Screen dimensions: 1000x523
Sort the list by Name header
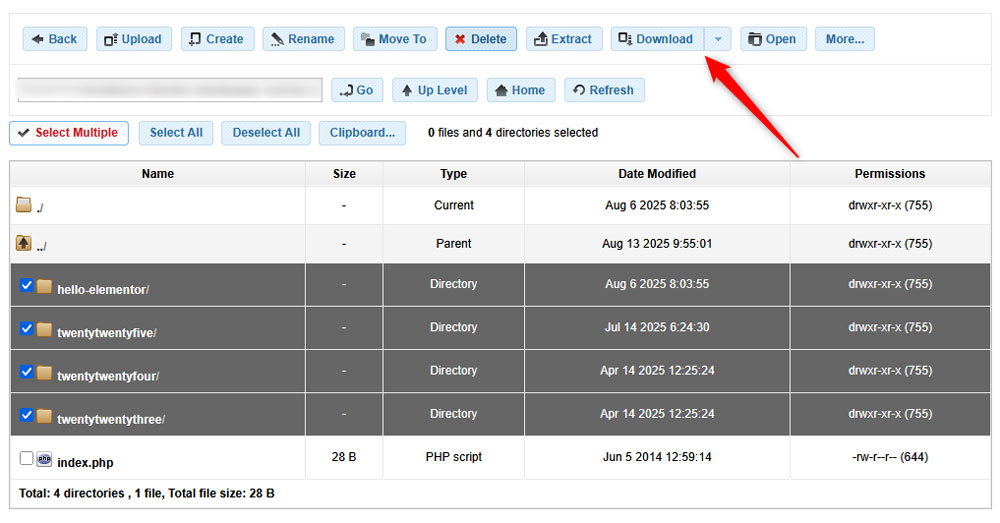[x=158, y=174]
